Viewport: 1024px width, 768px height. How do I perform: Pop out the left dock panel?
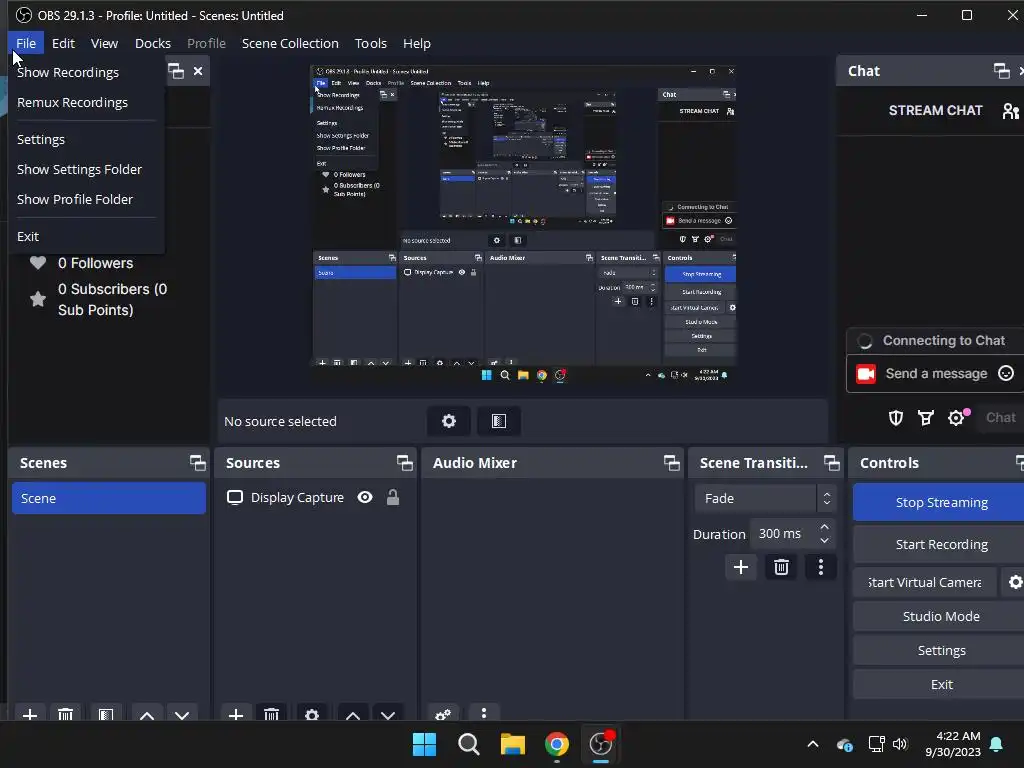click(176, 71)
